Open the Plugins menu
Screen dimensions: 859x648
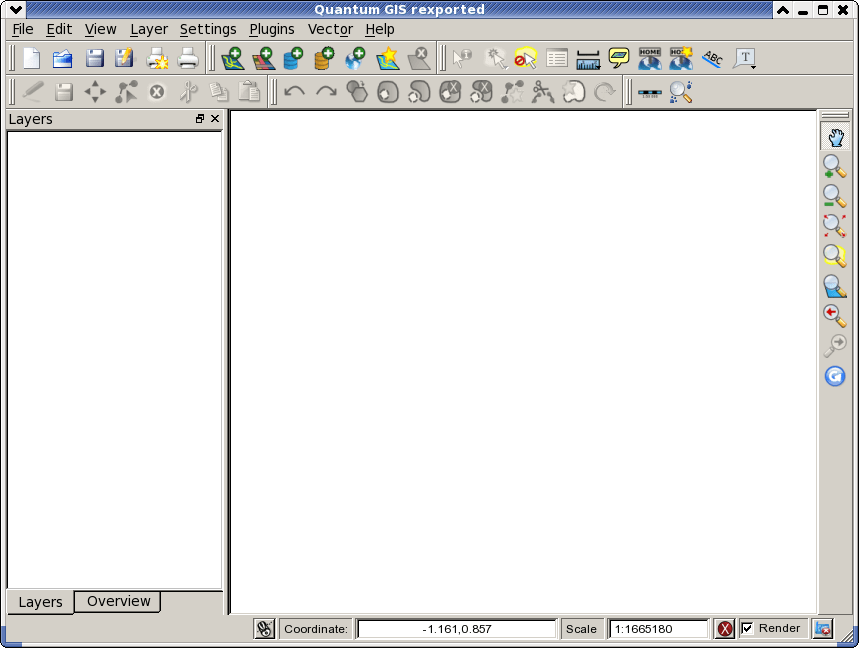[272, 30]
